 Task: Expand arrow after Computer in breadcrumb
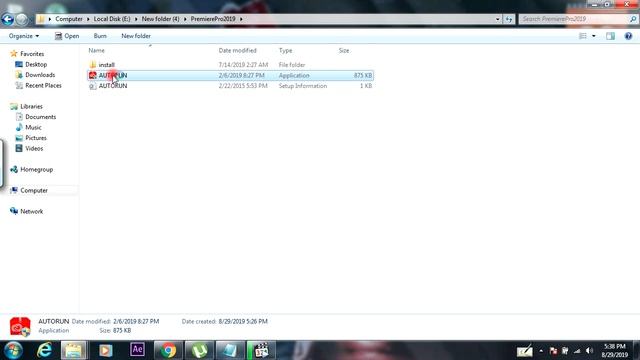click(88, 19)
